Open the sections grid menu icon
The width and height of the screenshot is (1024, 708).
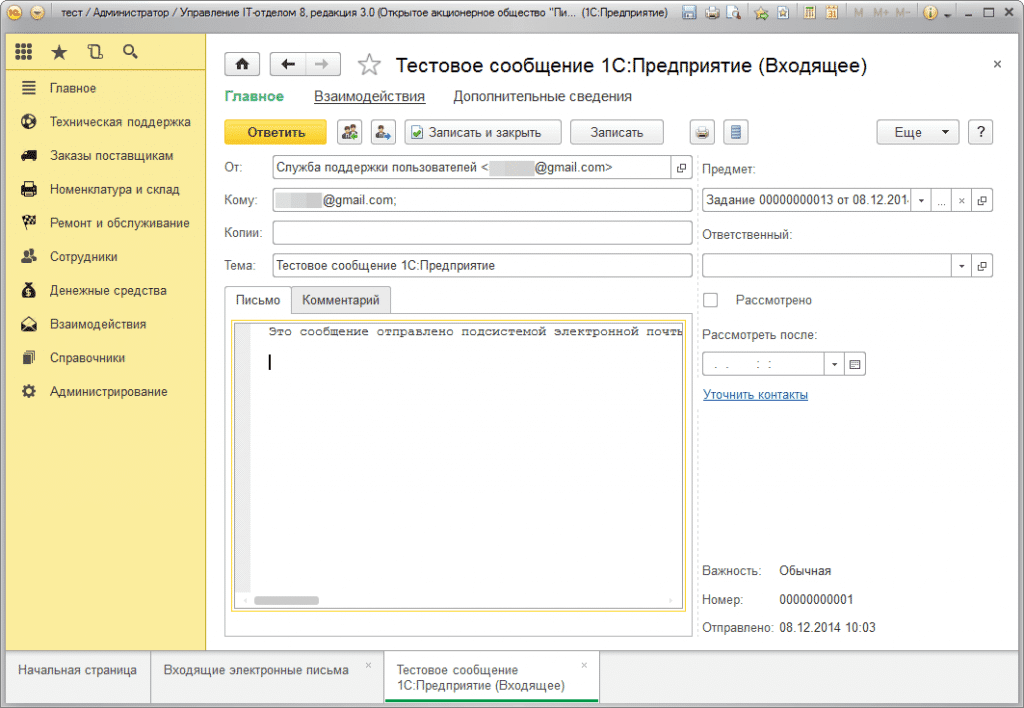(24, 52)
